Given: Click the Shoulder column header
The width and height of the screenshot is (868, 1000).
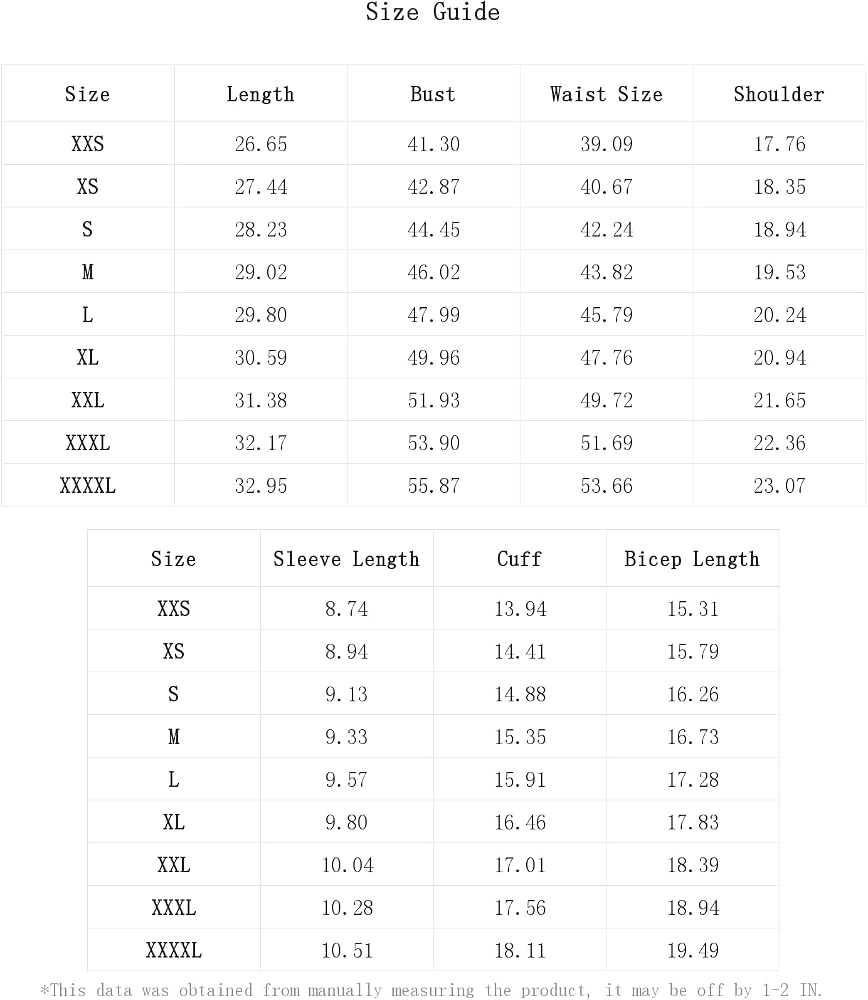Looking at the screenshot, I should (x=779, y=94).
